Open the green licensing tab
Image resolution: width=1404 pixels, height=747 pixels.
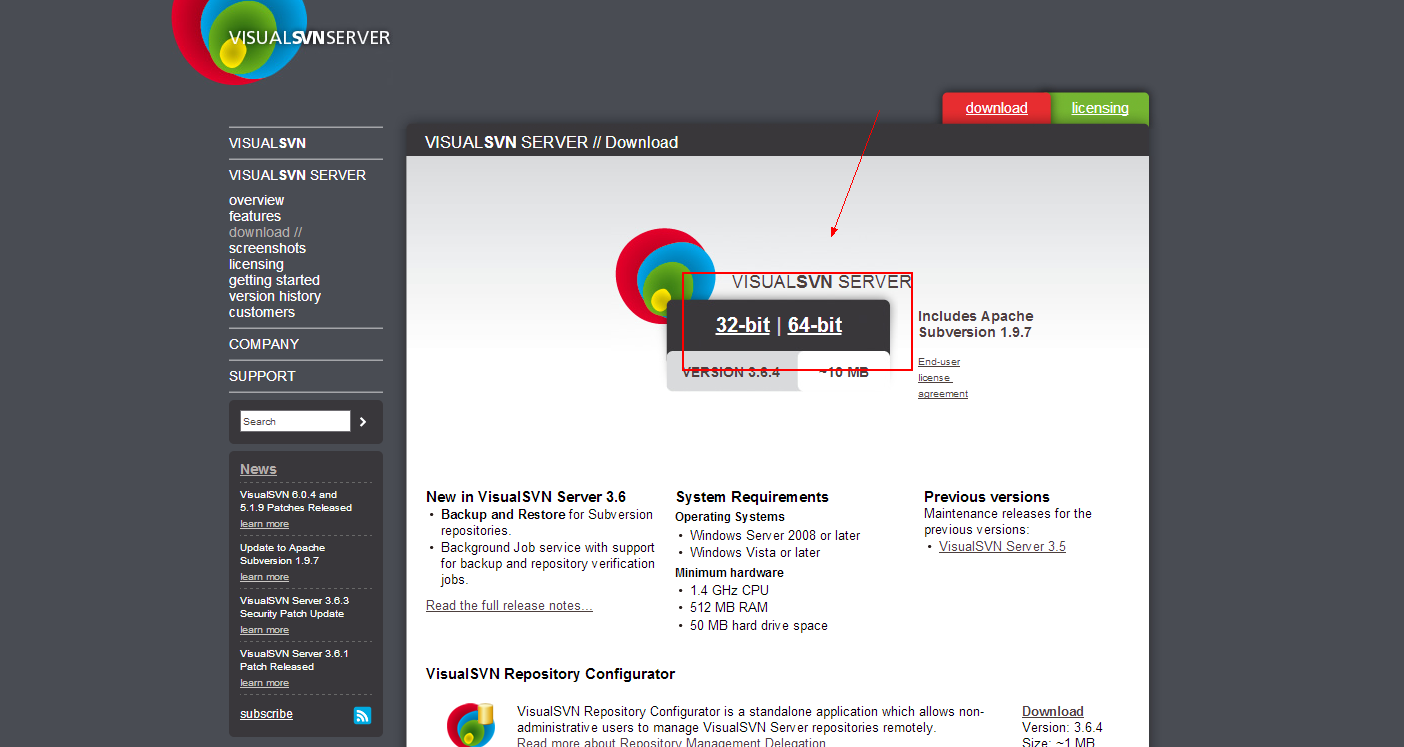(x=1100, y=108)
